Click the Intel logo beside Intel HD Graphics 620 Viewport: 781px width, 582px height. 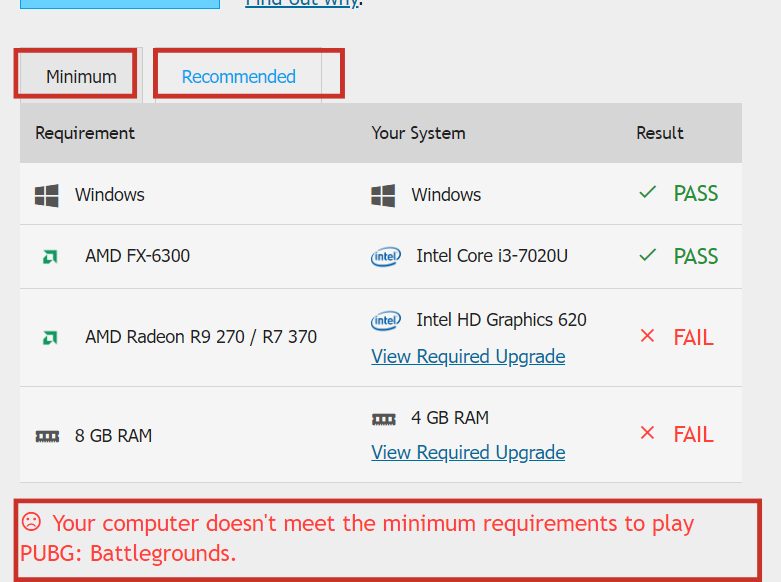(386, 320)
